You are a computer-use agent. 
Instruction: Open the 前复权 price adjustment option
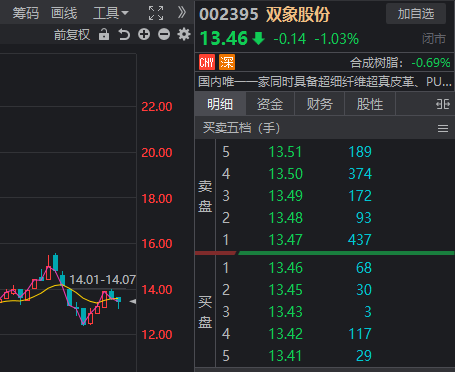click(72, 35)
